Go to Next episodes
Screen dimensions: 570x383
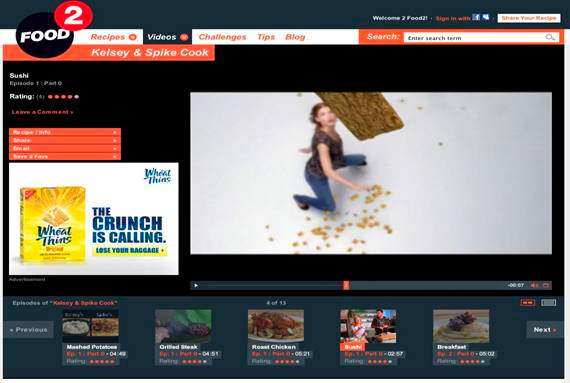click(x=545, y=330)
